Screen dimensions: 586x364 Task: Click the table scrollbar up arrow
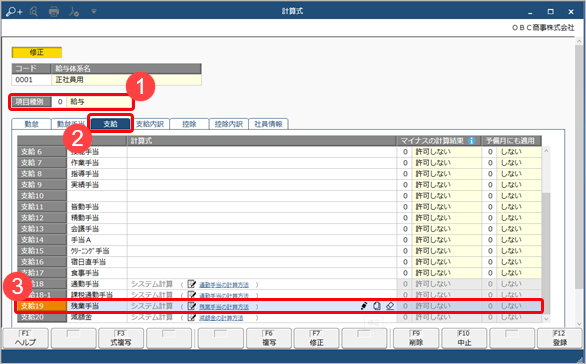pos(546,151)
